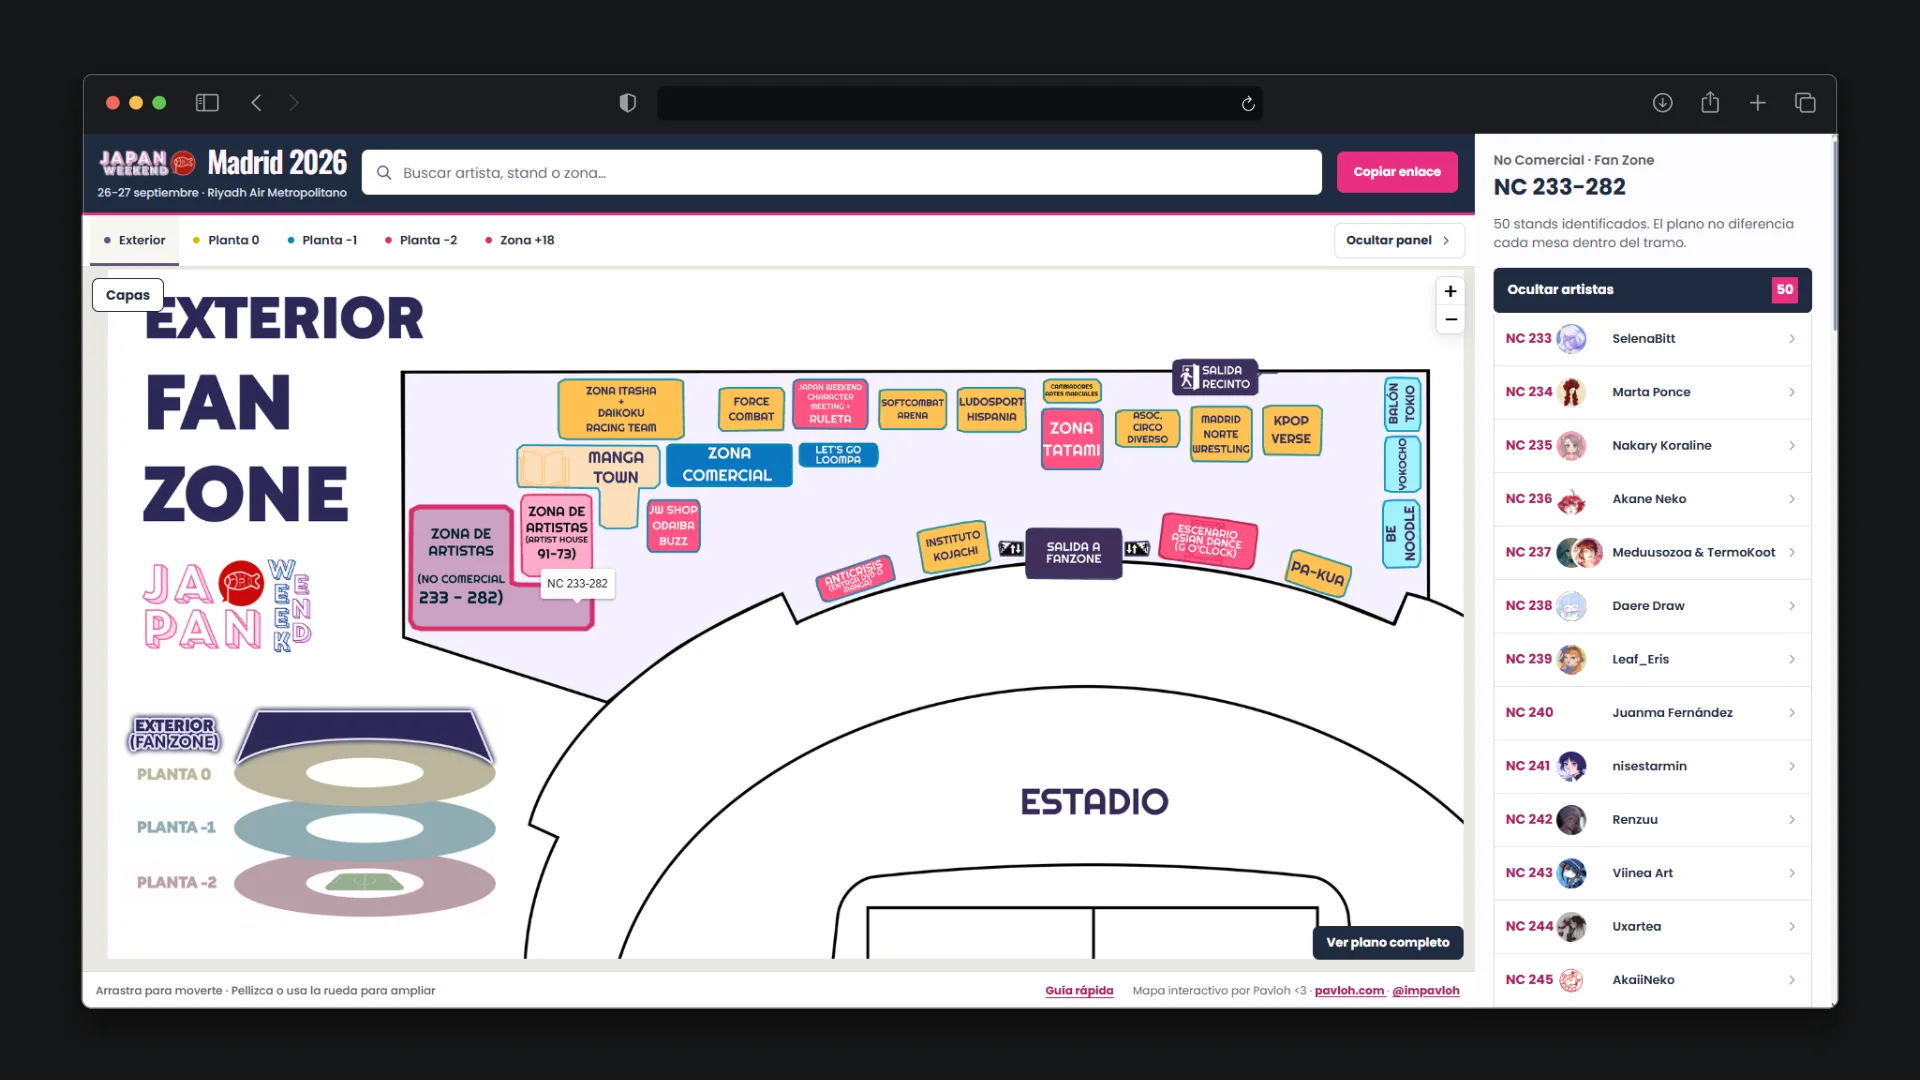The height and width of the screenshot is (1080, 1920).
Task: Click the Ver plano completo button
Action: (1387, 943)
